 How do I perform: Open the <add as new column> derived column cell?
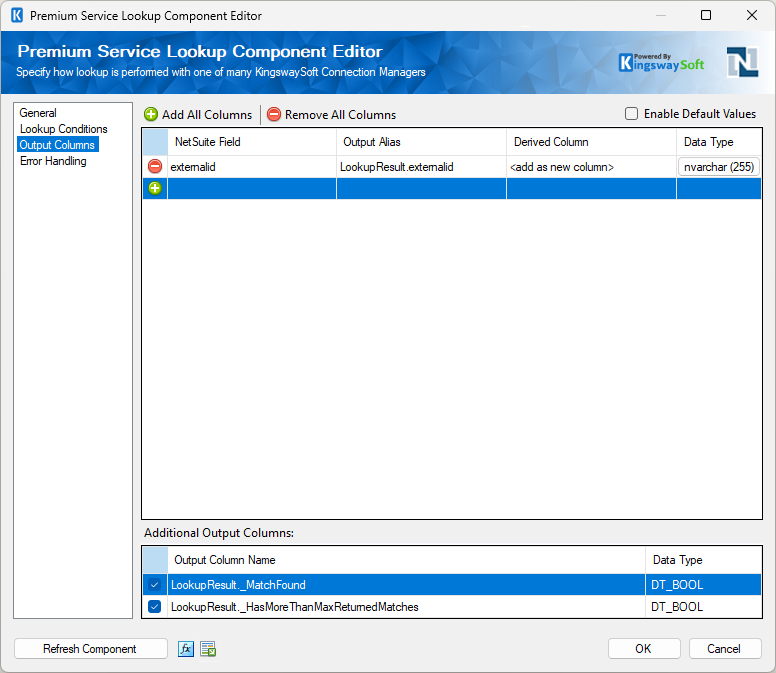tap(591, 167)
